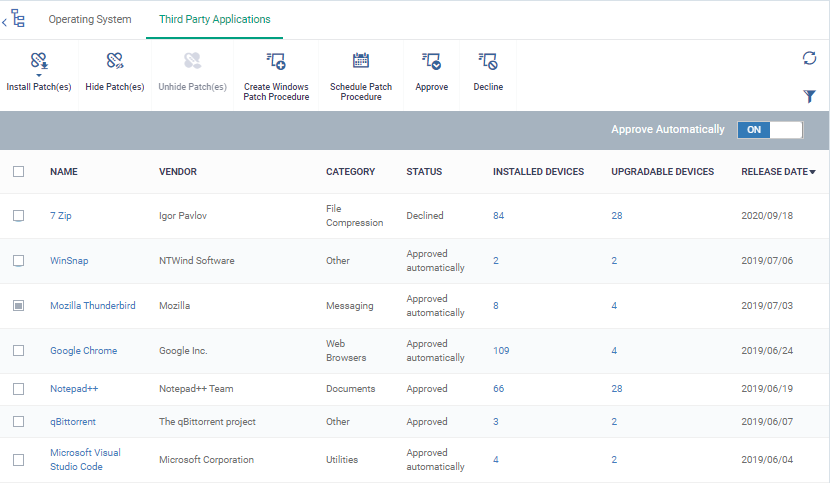Image resolution: width=830 pixels, height=483 pixels.
Task: View 28 upgradable devices for Notepad++
Action: click(x=617, y=389)
